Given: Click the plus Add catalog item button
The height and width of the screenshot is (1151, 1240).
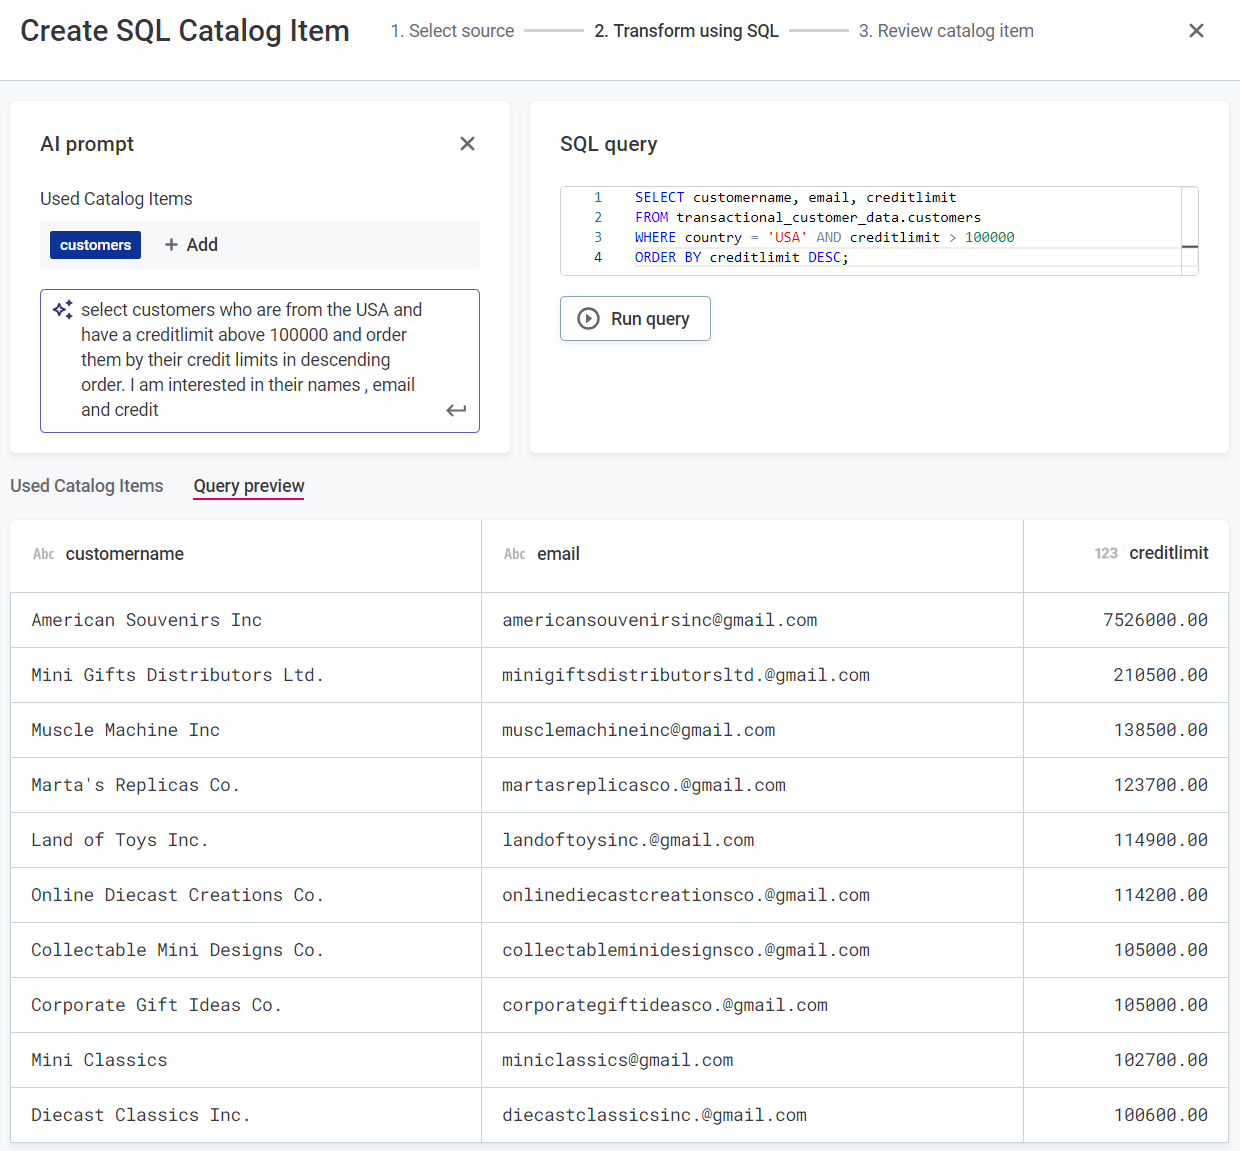Looking at the screenshot, I should pyautogui.click(x=191, y=245).
